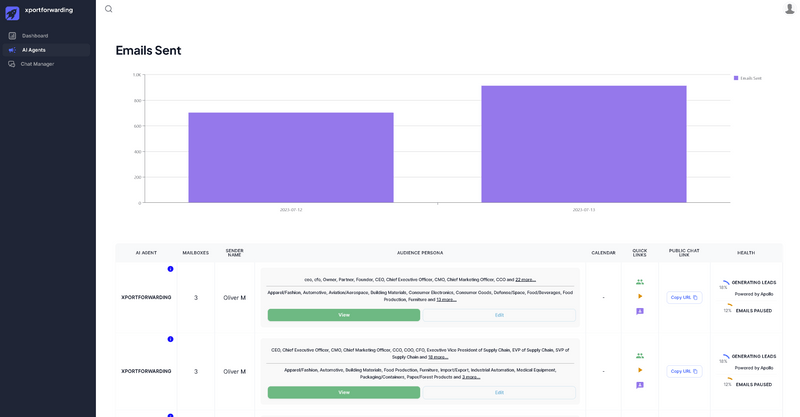Toggle the Emails Sent legend swatch
Image resolution: width=800 pixels, height=417 pixels.
click(736, 78)
